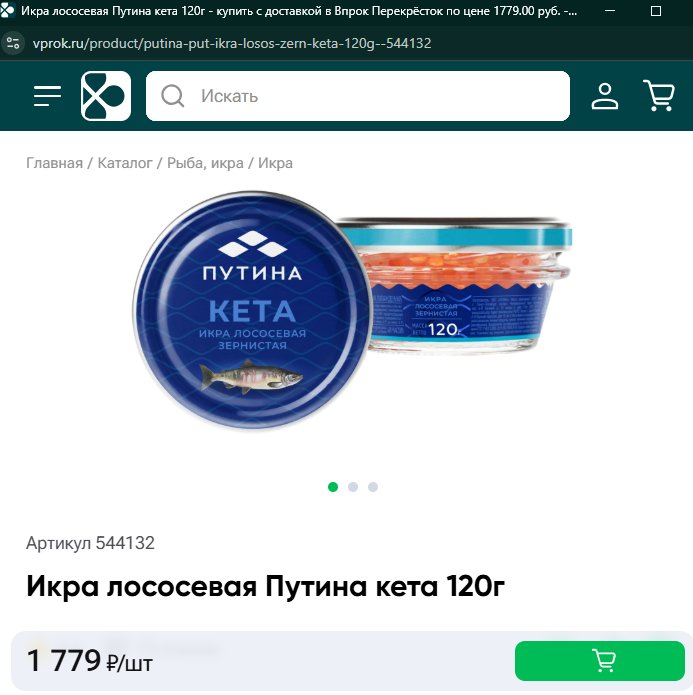This screenshot has height=695, width=693.
Task: Open the user account profile icon
Action: (605, 96)
